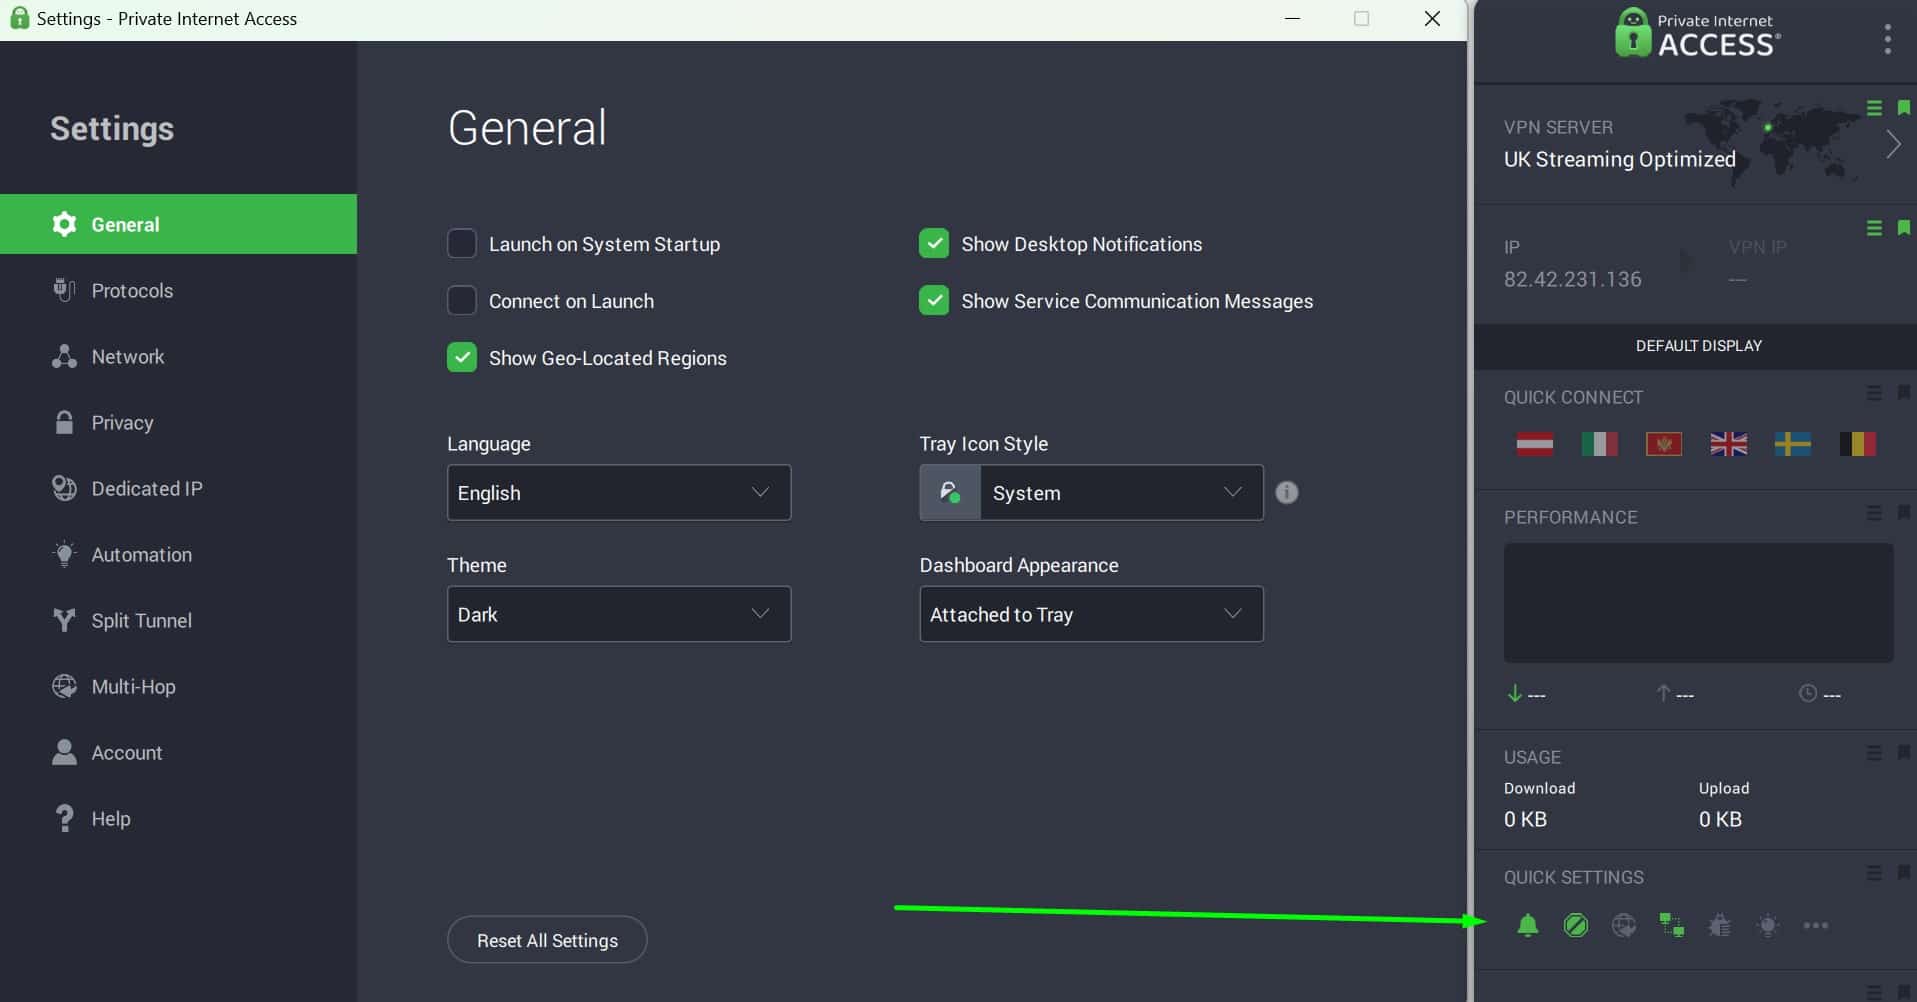The image size is (1917, 1002).
Task: Click the Performance graph area
Action: (1698, 602)
